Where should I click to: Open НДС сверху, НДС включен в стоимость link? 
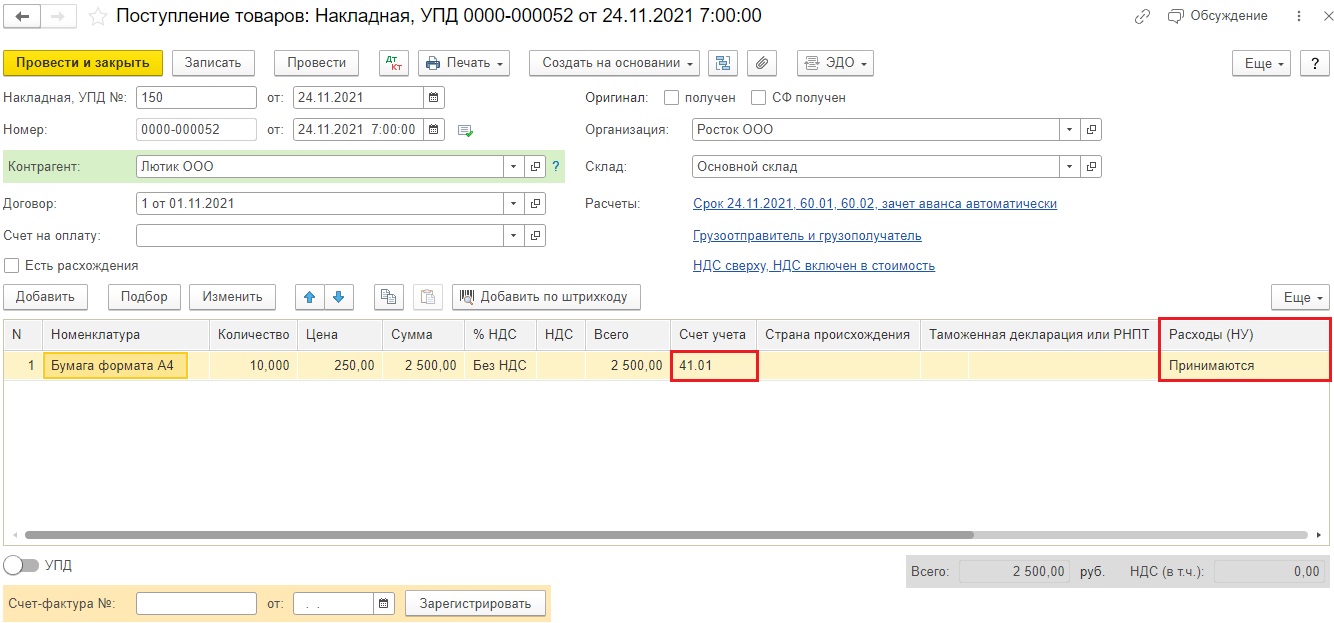pos(814,266)
